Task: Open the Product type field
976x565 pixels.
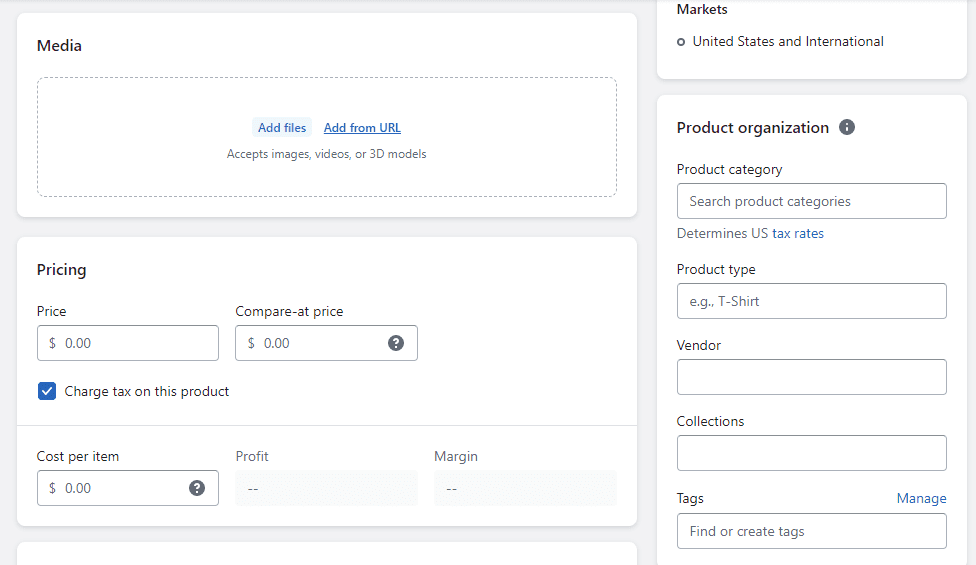Action: tap(812, 301)
